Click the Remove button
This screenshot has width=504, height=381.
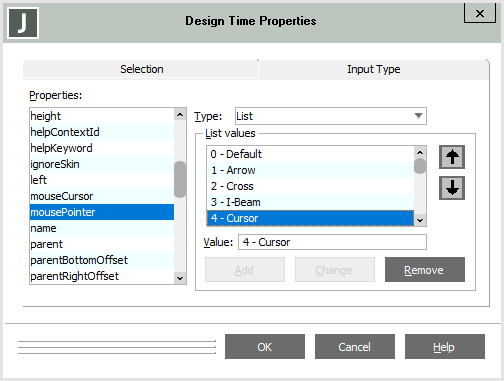pyautogui.click(x=425, y=270)
